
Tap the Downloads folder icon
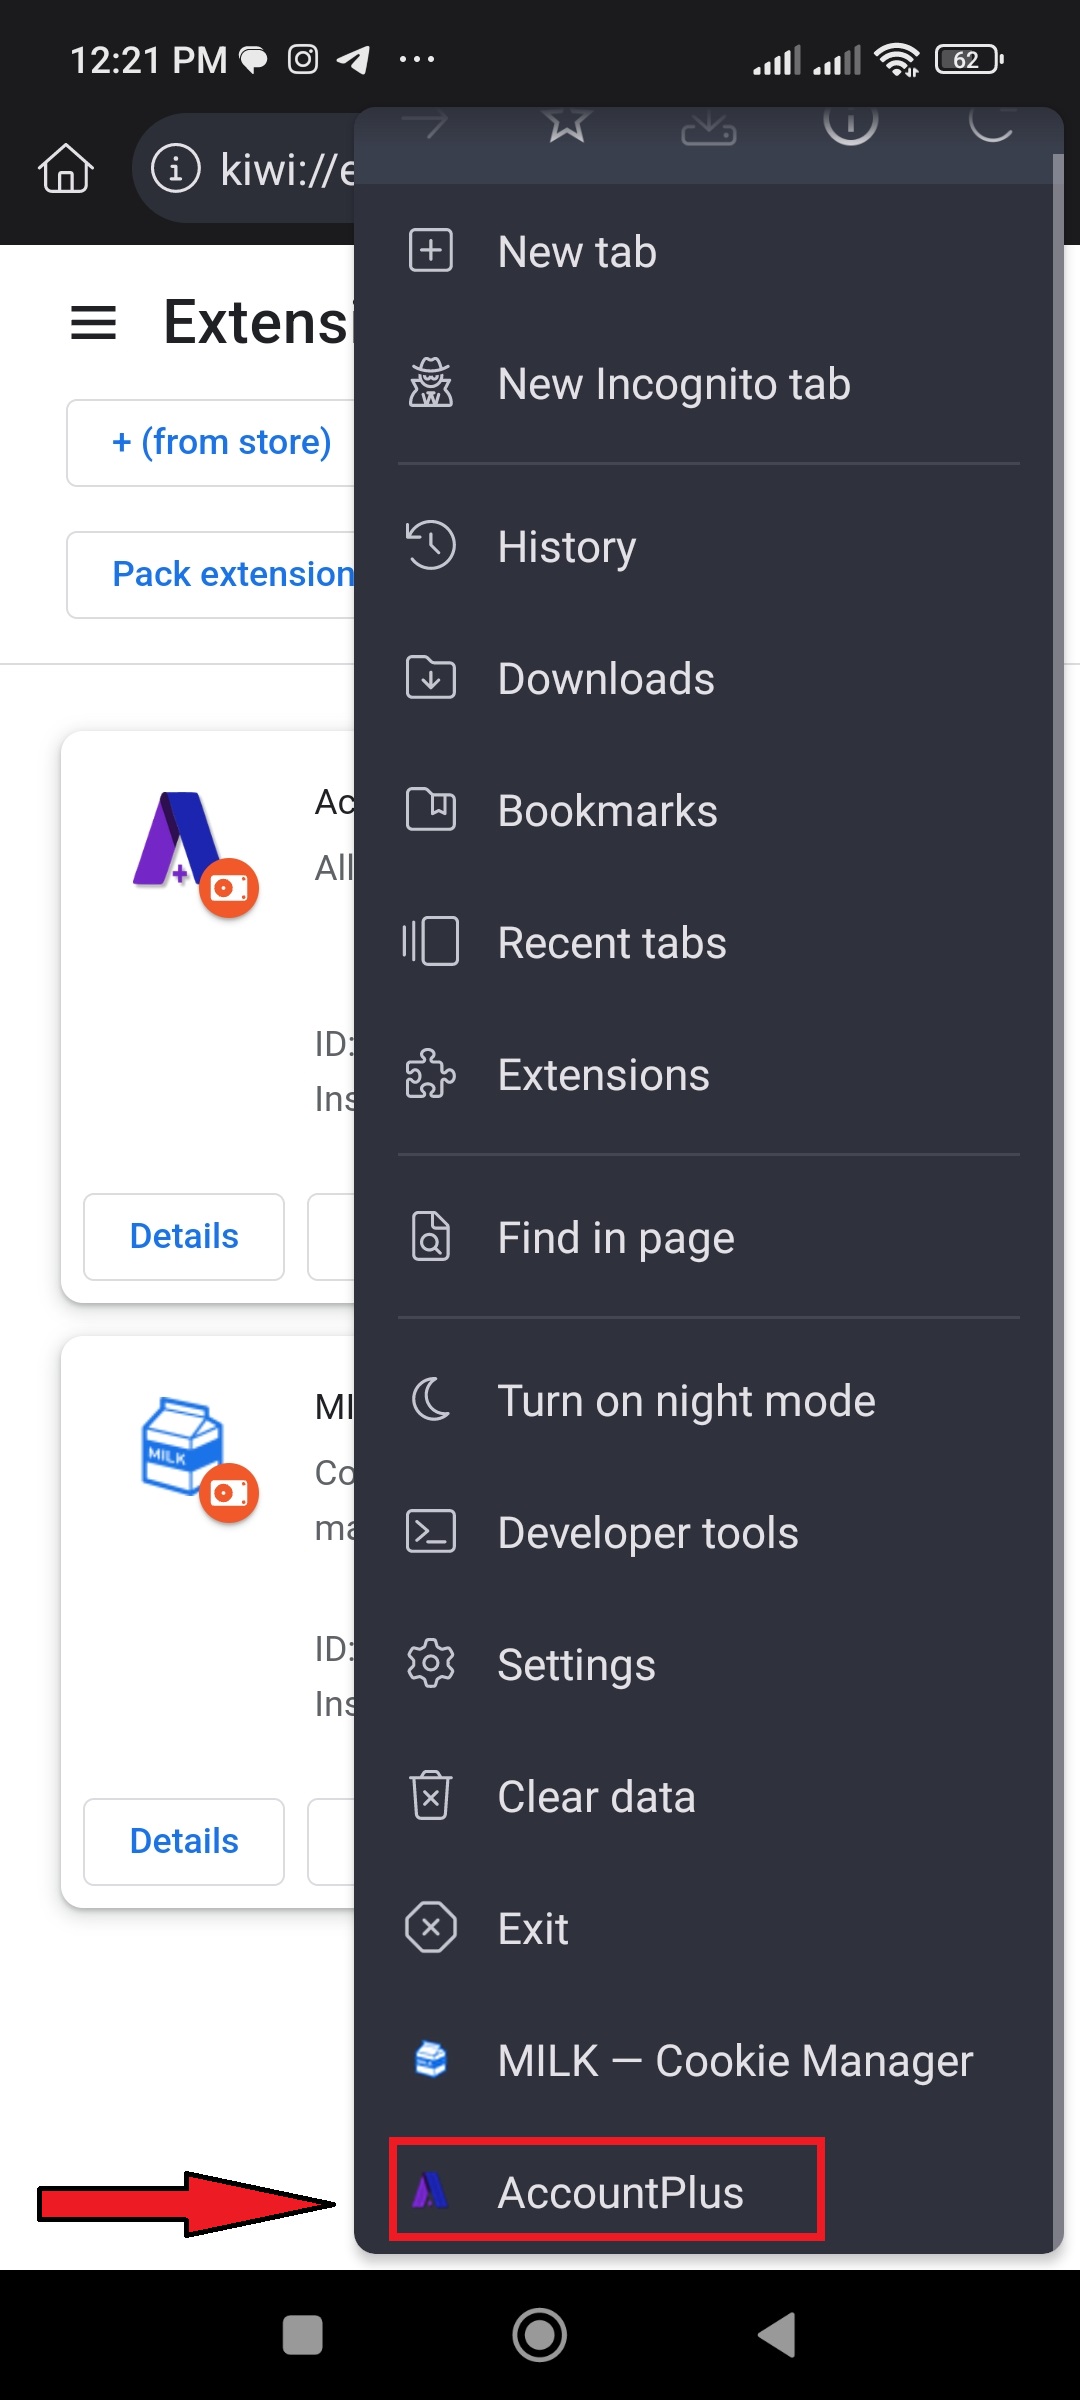pos(431,677)
